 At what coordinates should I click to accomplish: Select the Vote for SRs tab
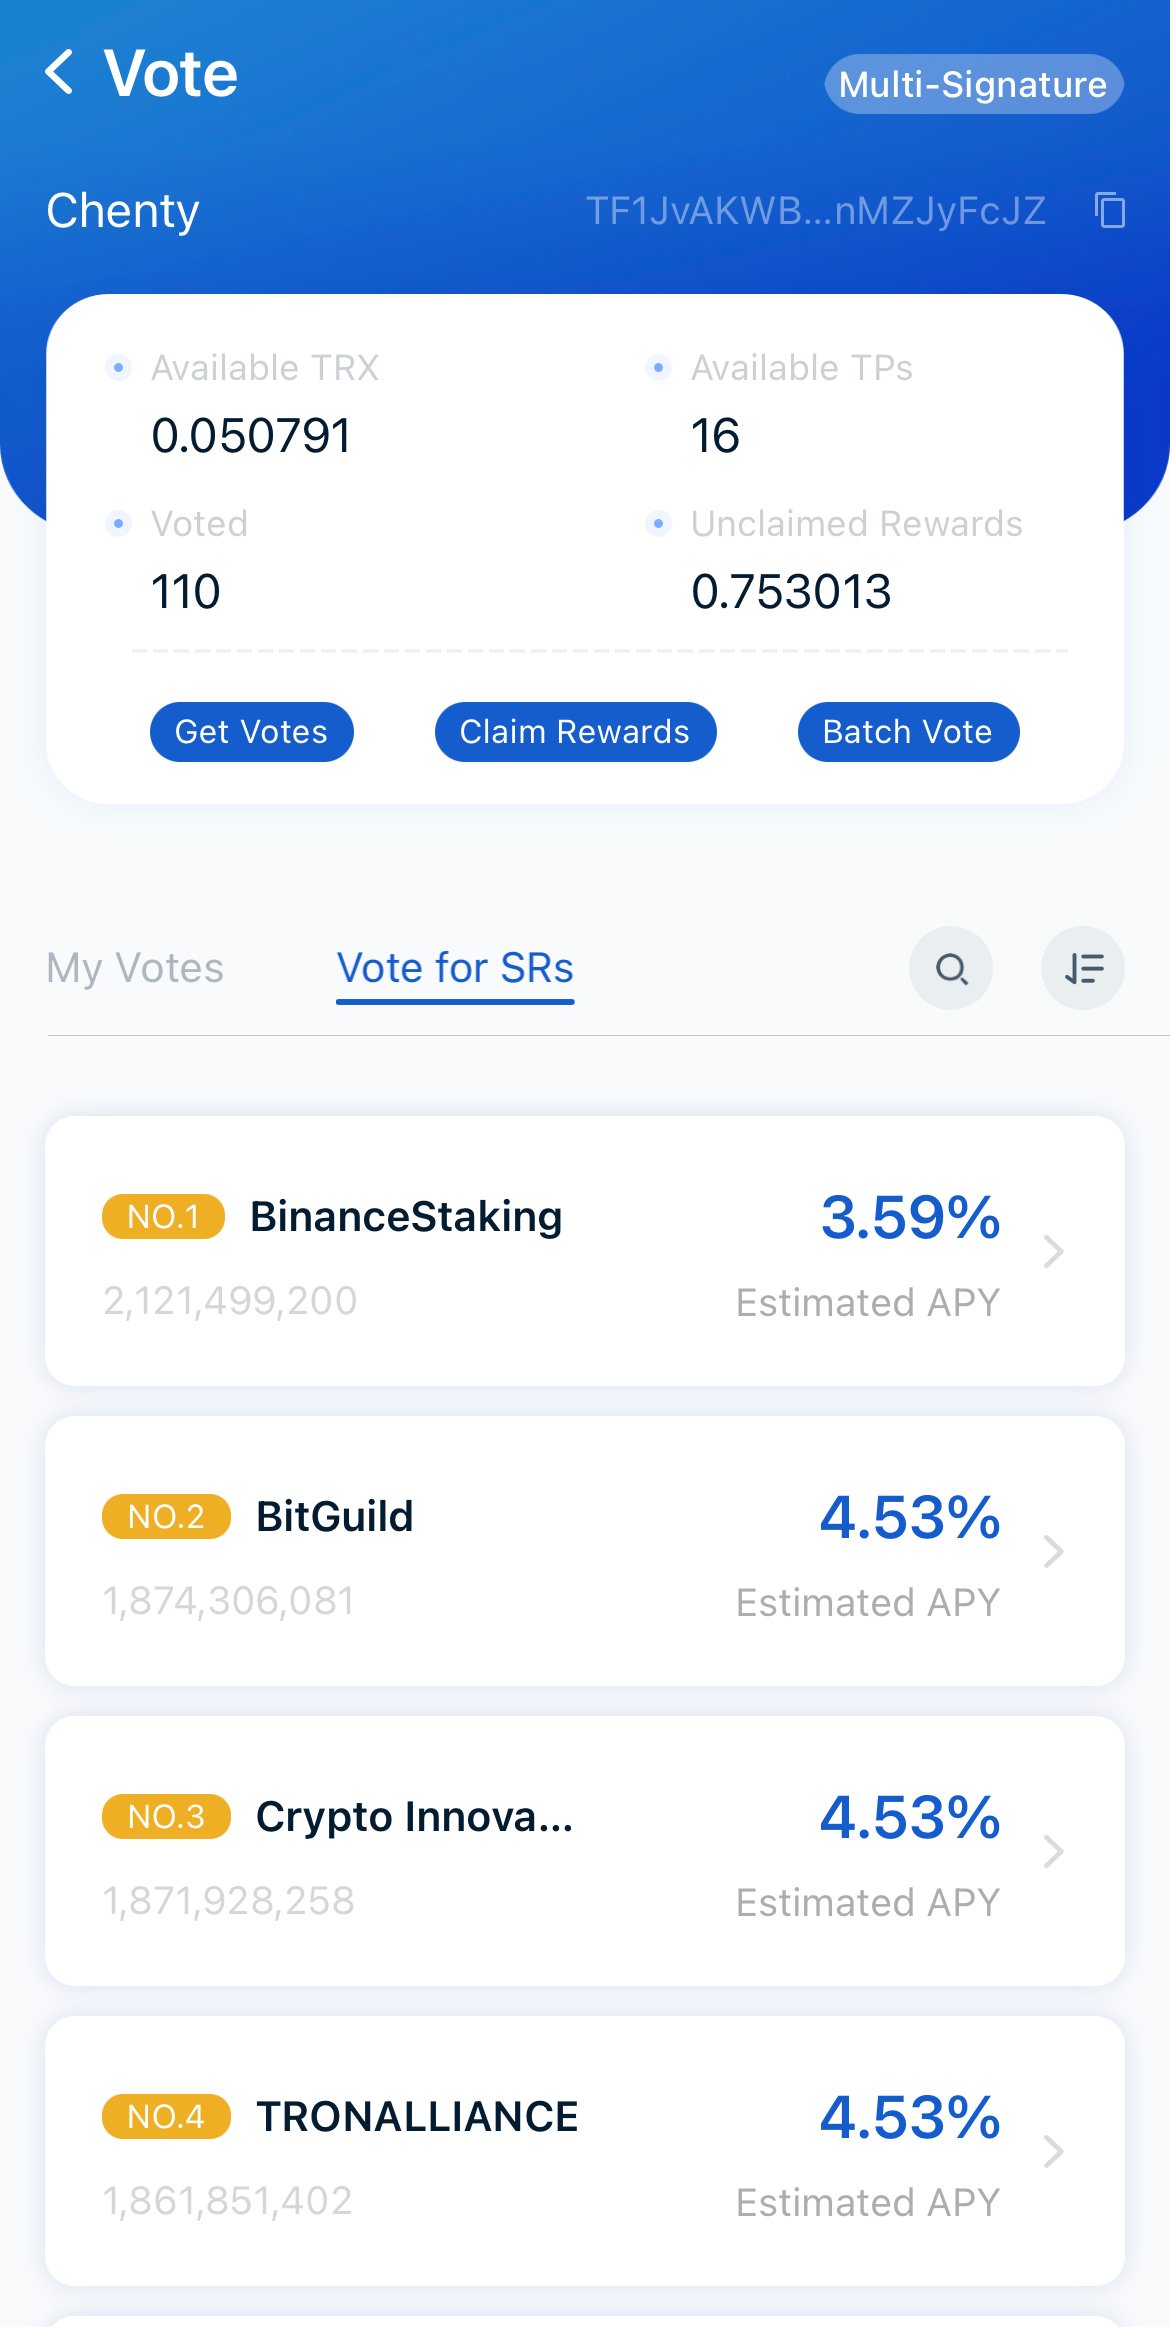(455, 968)
